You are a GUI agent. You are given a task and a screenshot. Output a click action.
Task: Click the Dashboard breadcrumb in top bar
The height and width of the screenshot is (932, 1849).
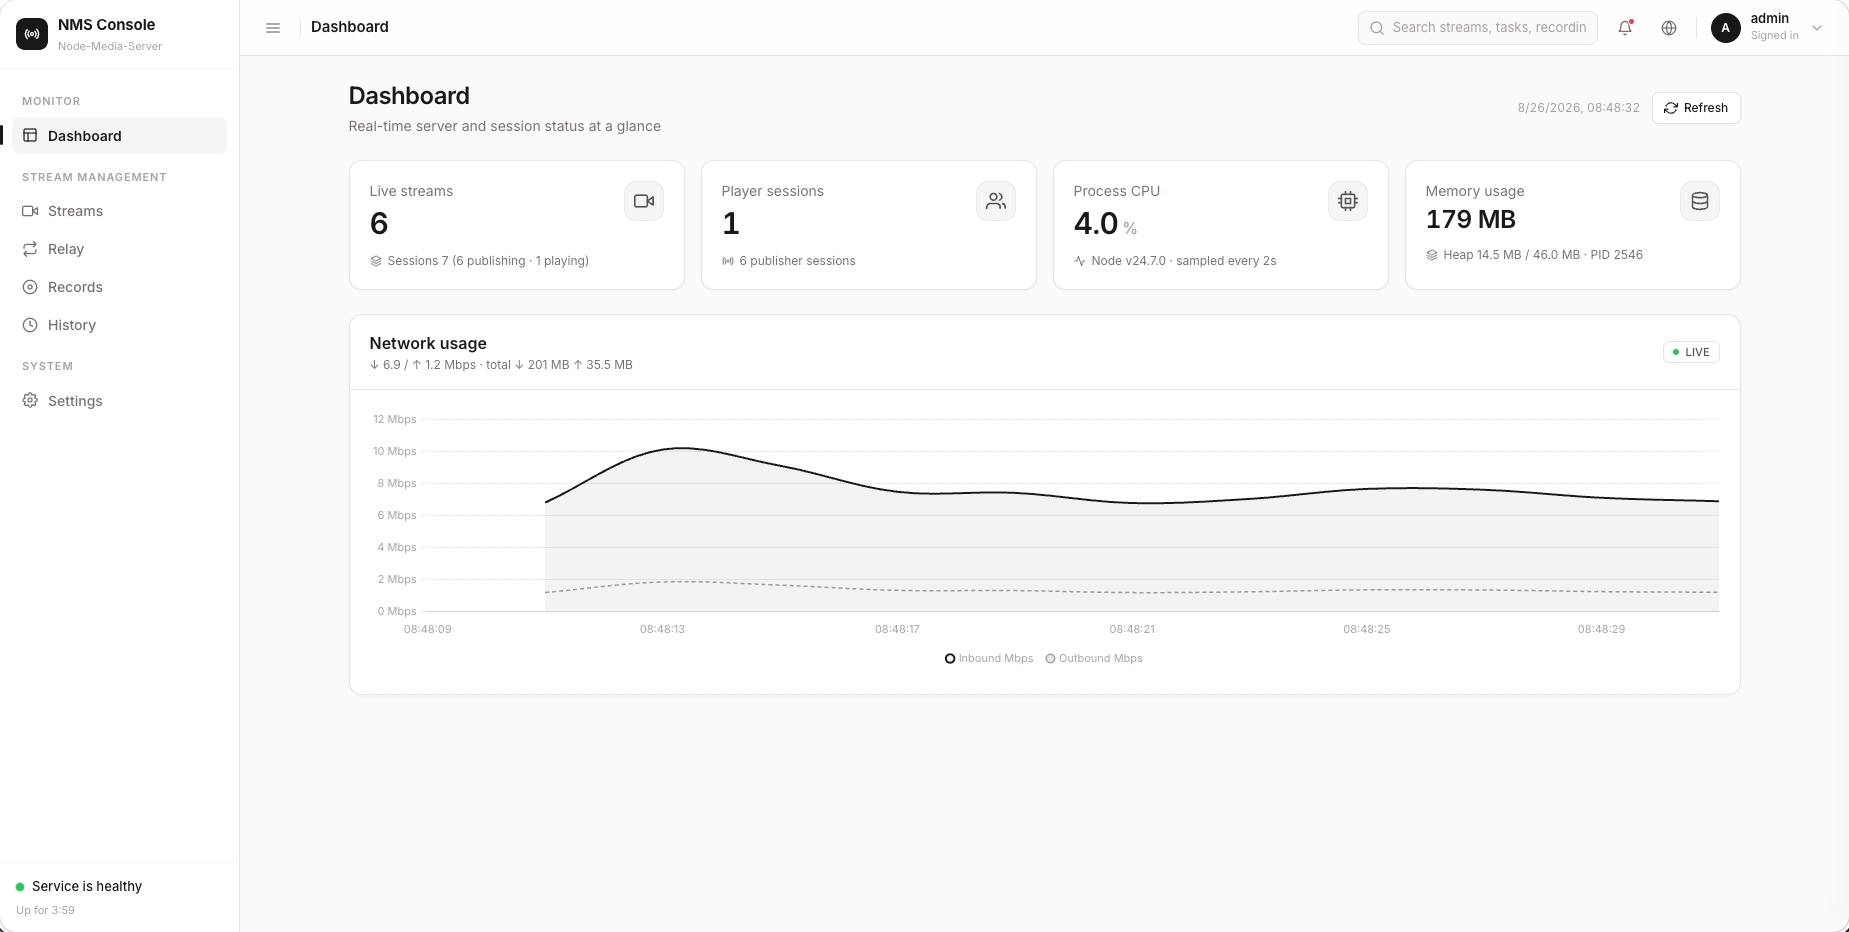tap(350, 27)
